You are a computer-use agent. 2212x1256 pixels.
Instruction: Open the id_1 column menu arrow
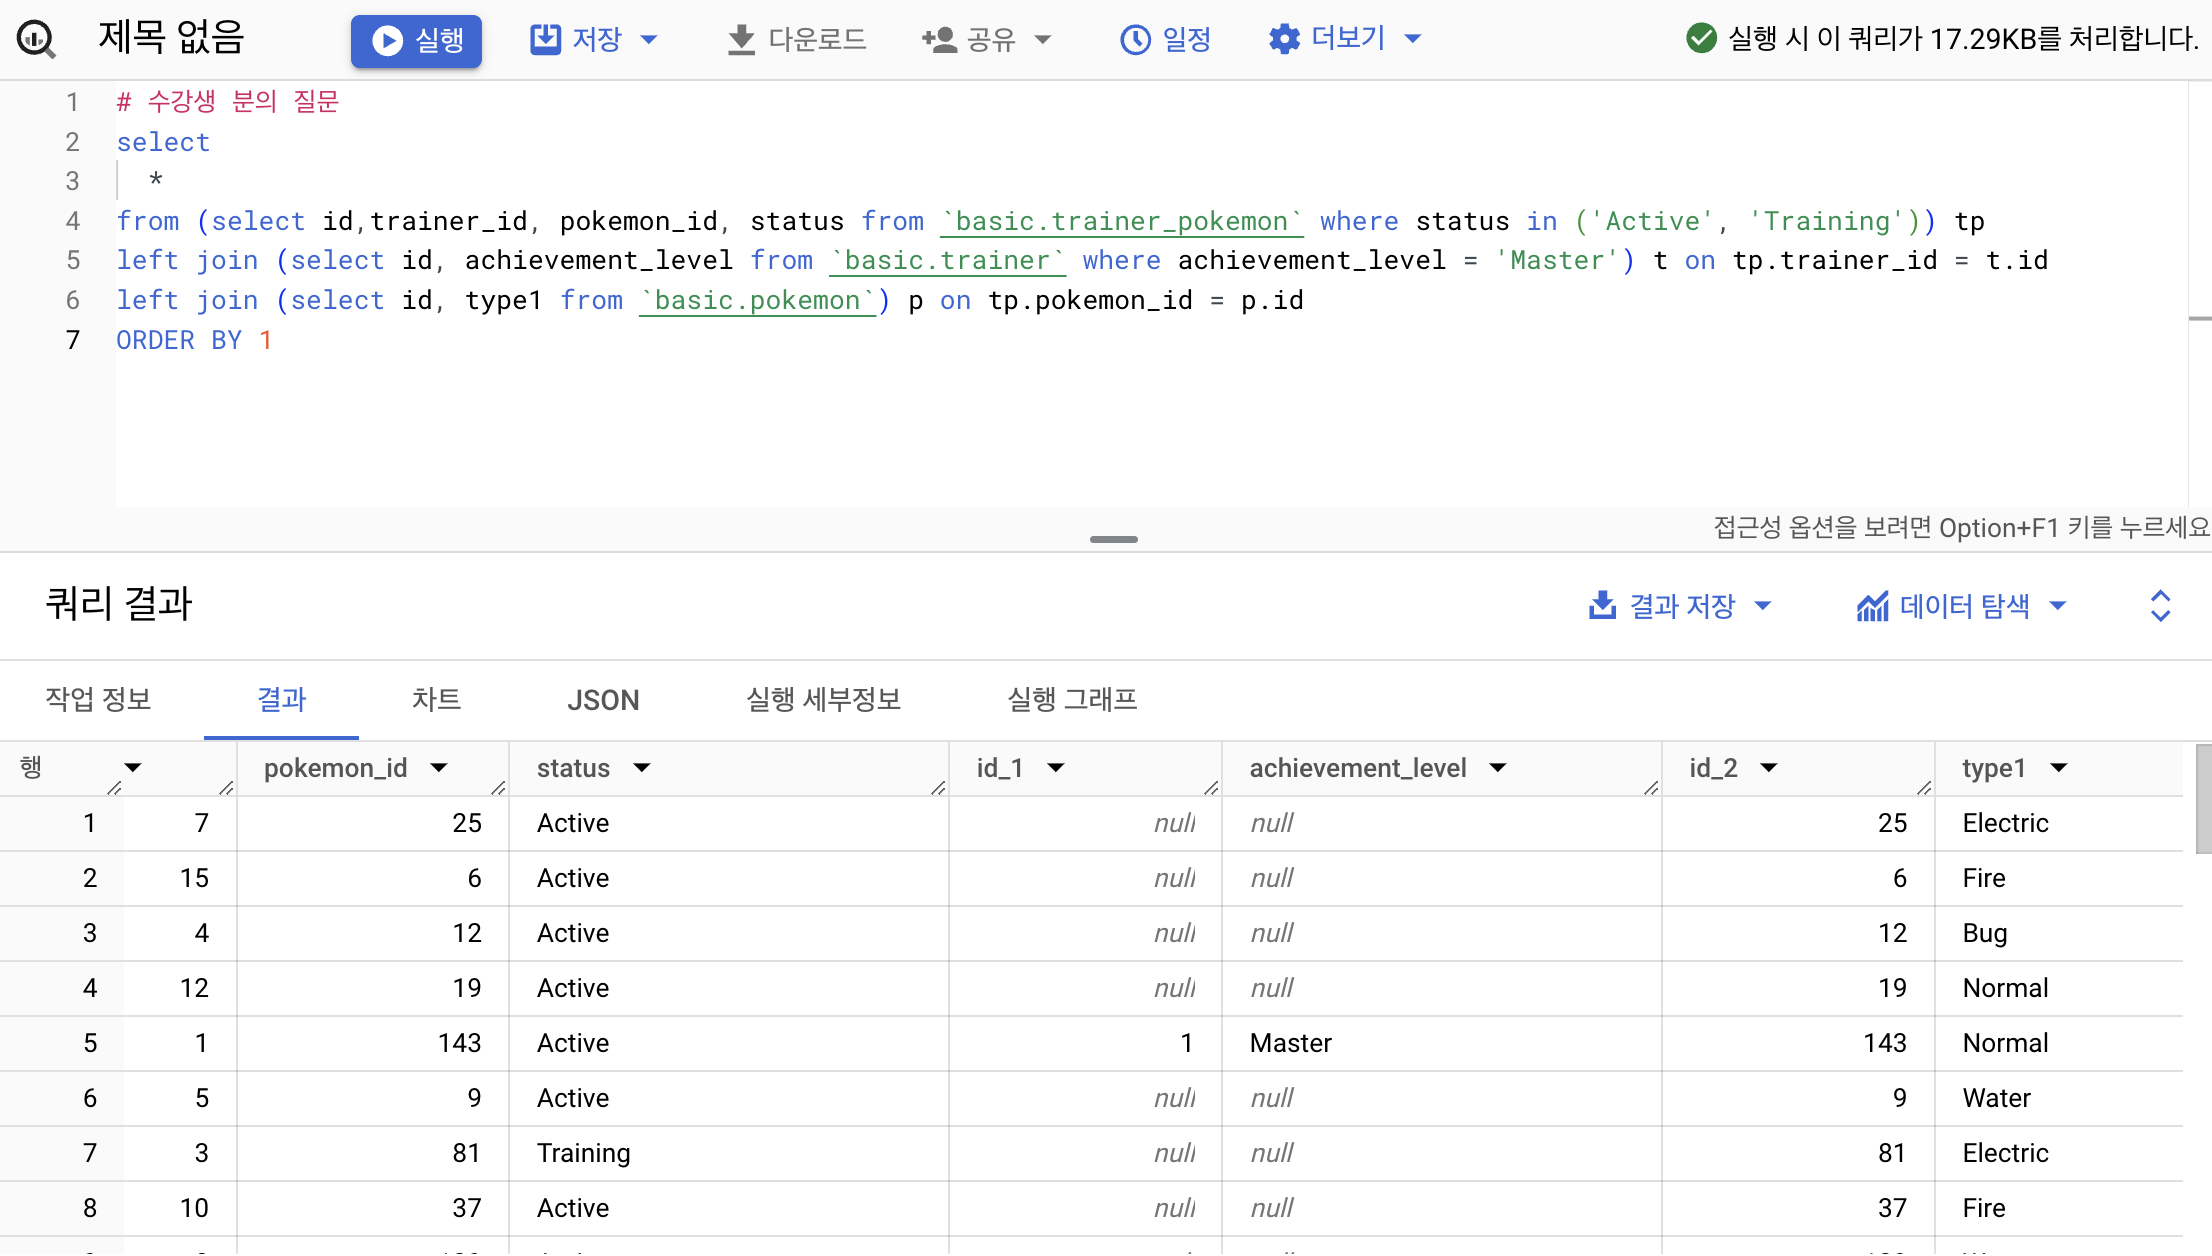tap(1056, 768)
